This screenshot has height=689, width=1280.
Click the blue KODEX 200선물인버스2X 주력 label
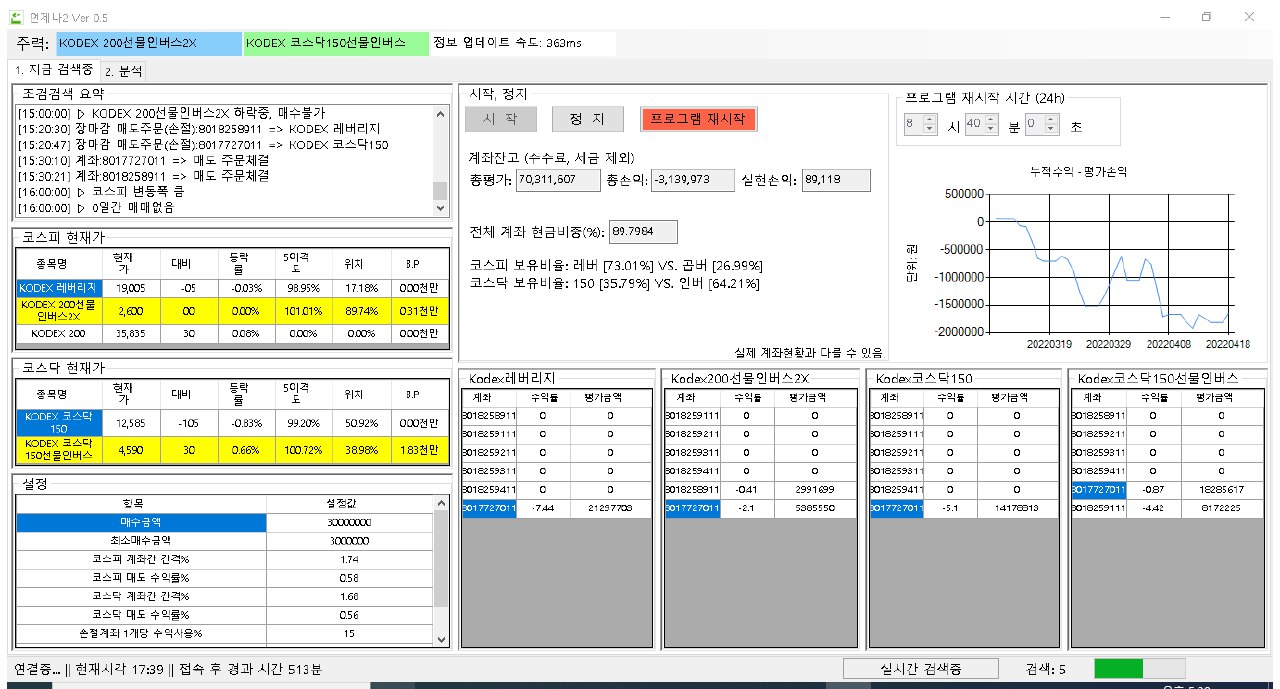click(148, 44)
